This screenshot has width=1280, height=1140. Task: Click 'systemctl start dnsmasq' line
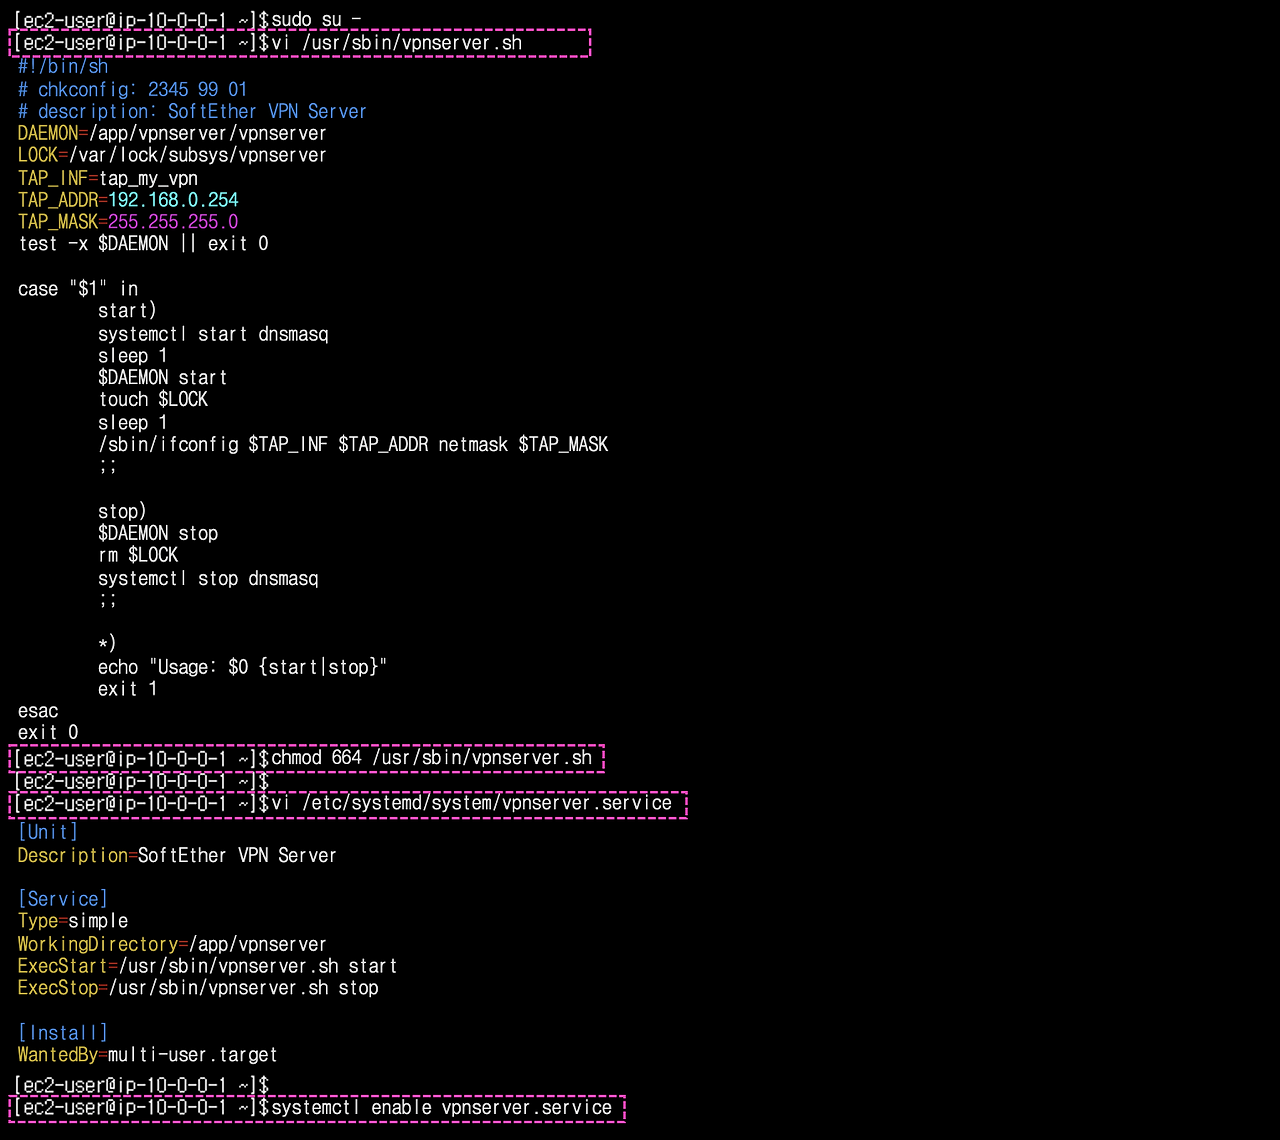tap(213, 334)
